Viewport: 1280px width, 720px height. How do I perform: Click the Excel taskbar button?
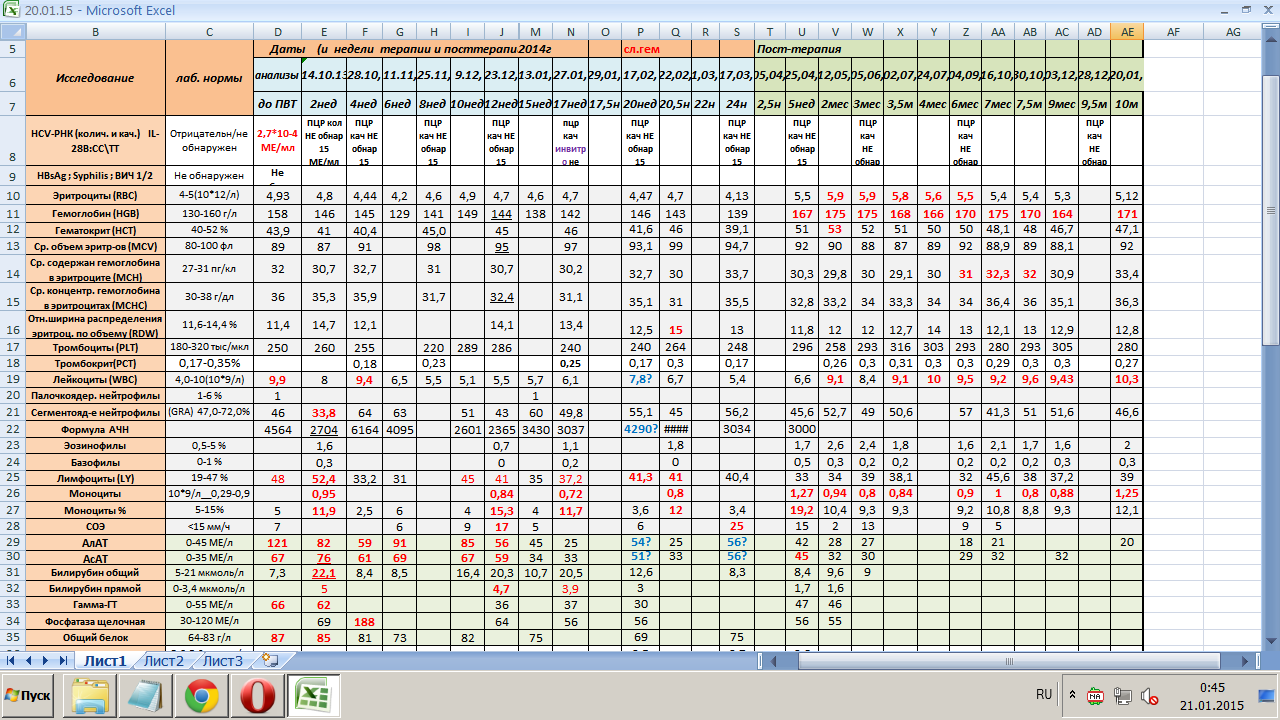[x=315, y=695]
